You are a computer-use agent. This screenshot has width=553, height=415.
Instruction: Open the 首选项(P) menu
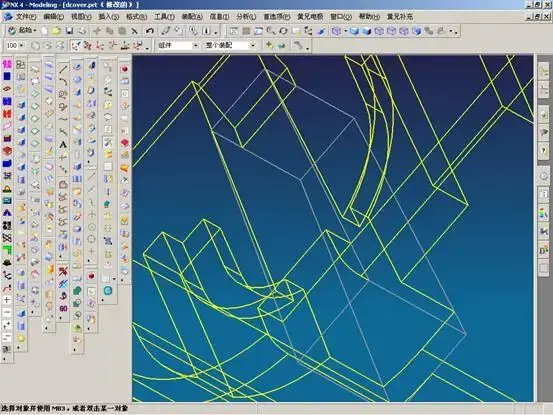(276, 17)
